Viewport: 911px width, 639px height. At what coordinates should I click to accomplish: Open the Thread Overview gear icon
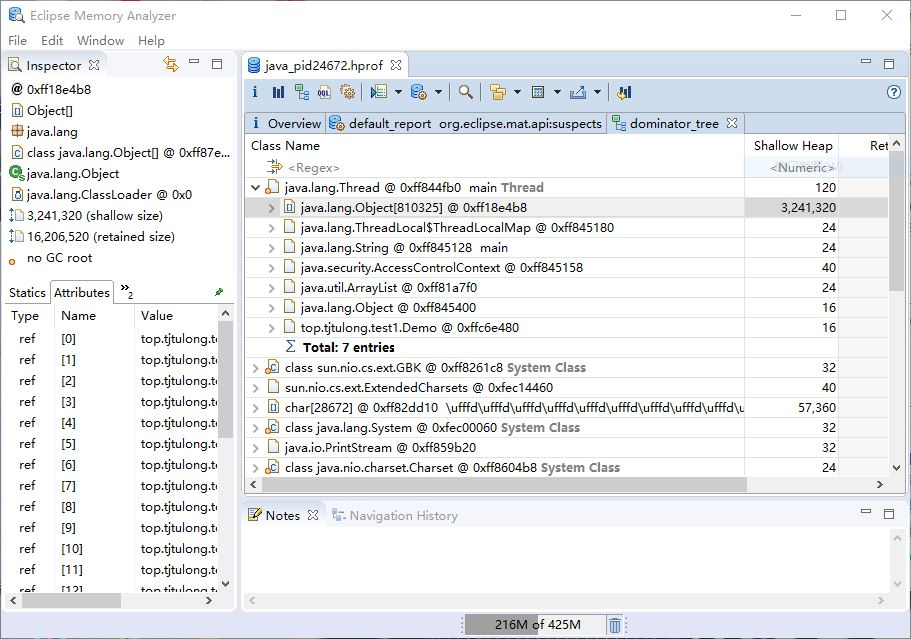tap(347, 92)
